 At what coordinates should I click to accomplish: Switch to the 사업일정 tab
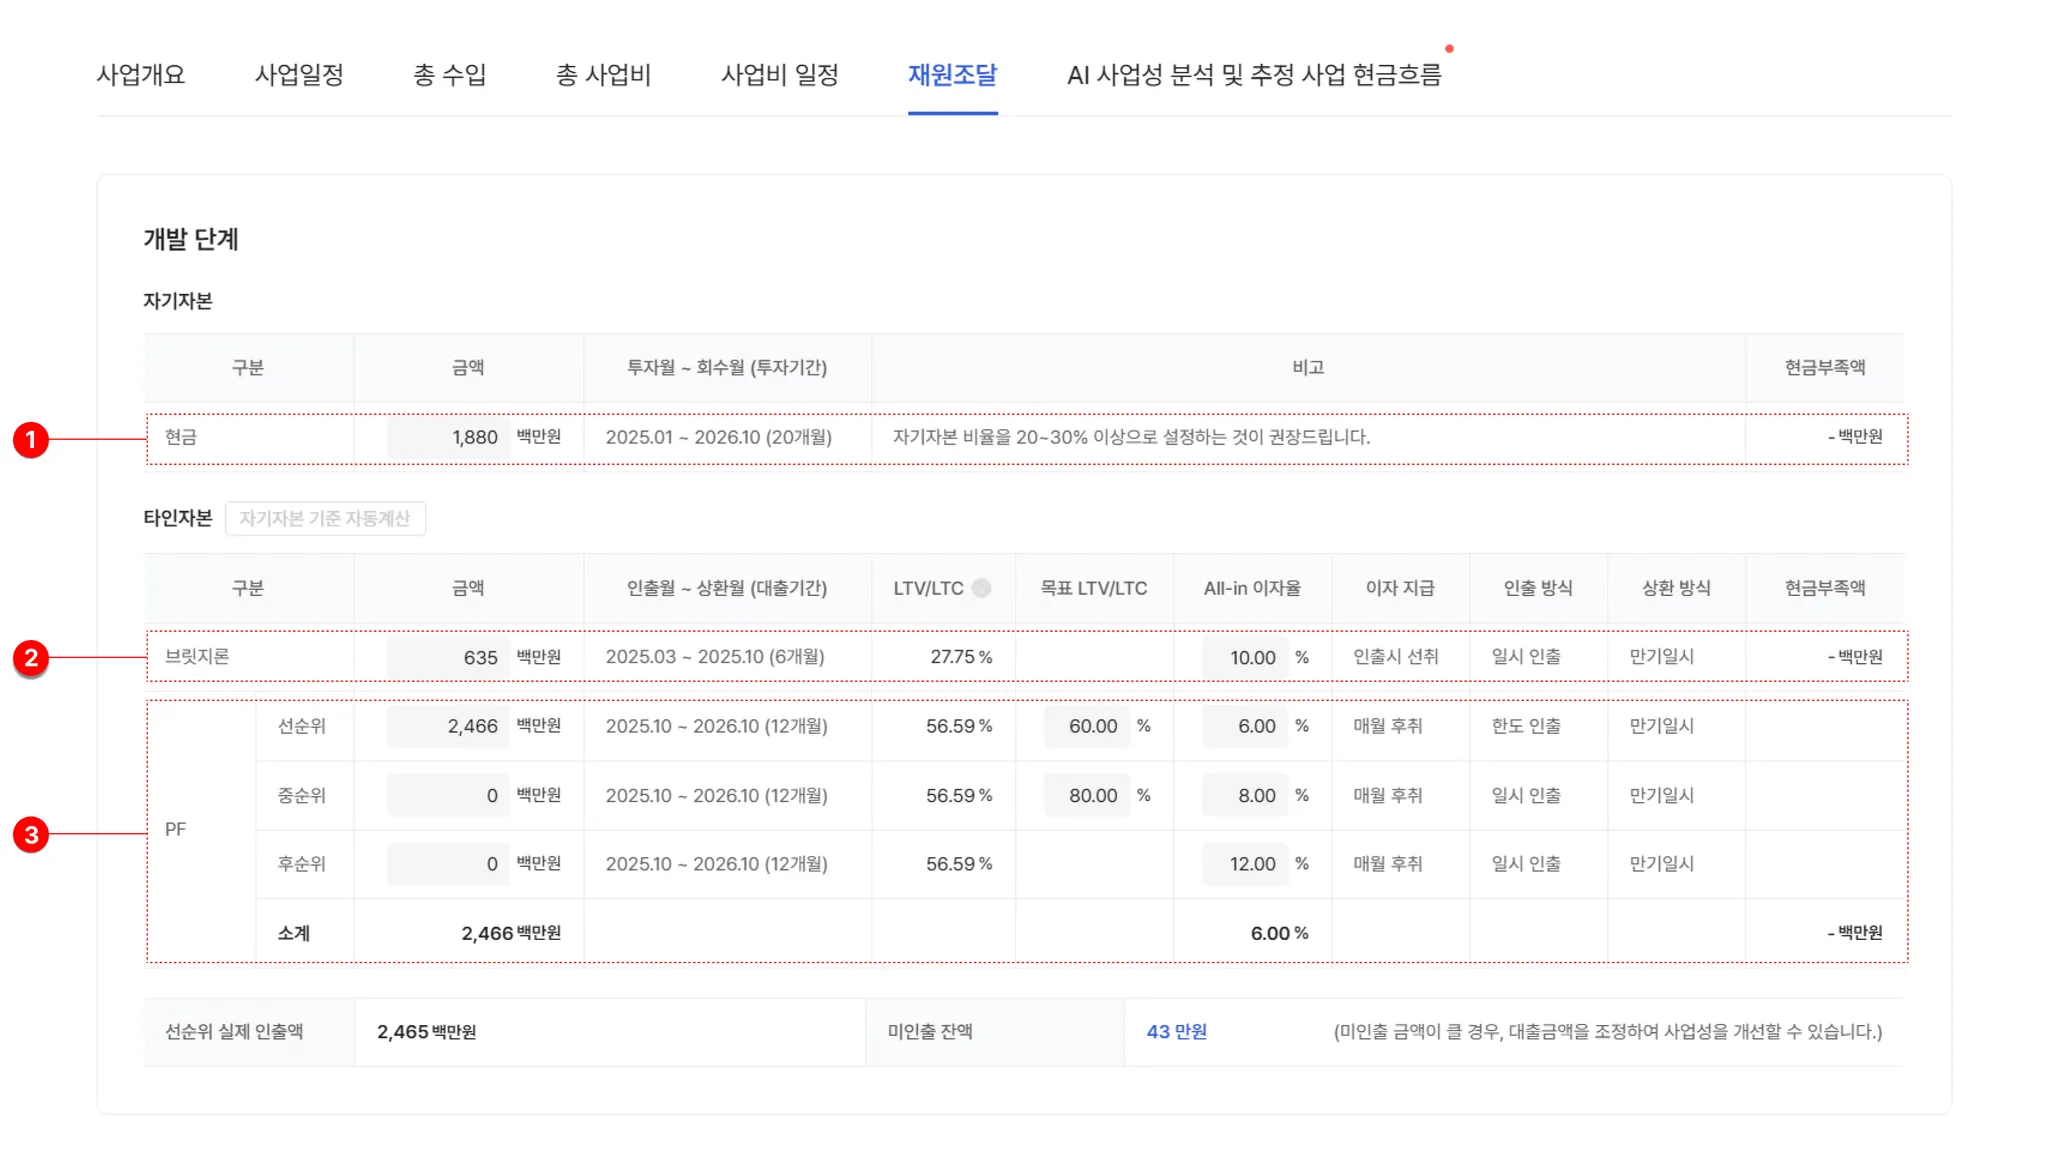click(299, 75)
